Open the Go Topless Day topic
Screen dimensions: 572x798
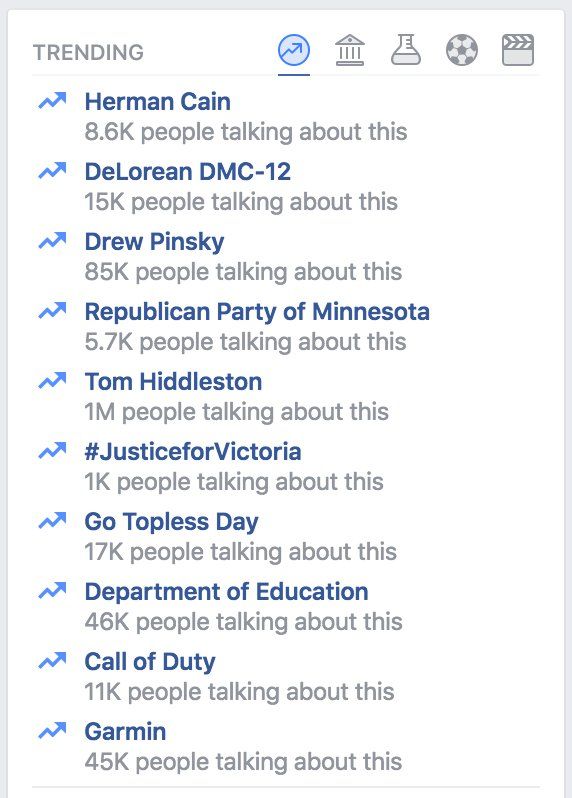tap(171, 522)
